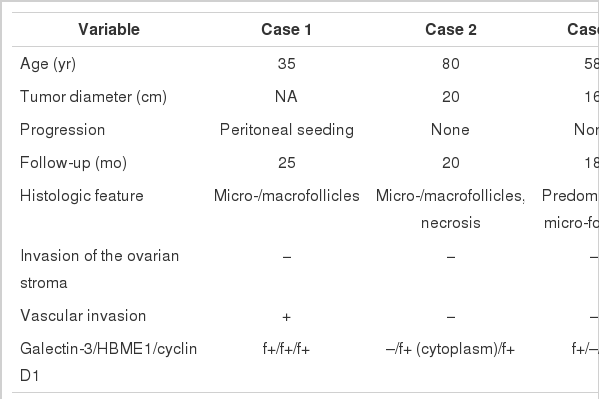
Task: Click the Case 2 age value 80
Action: [451, 64]
